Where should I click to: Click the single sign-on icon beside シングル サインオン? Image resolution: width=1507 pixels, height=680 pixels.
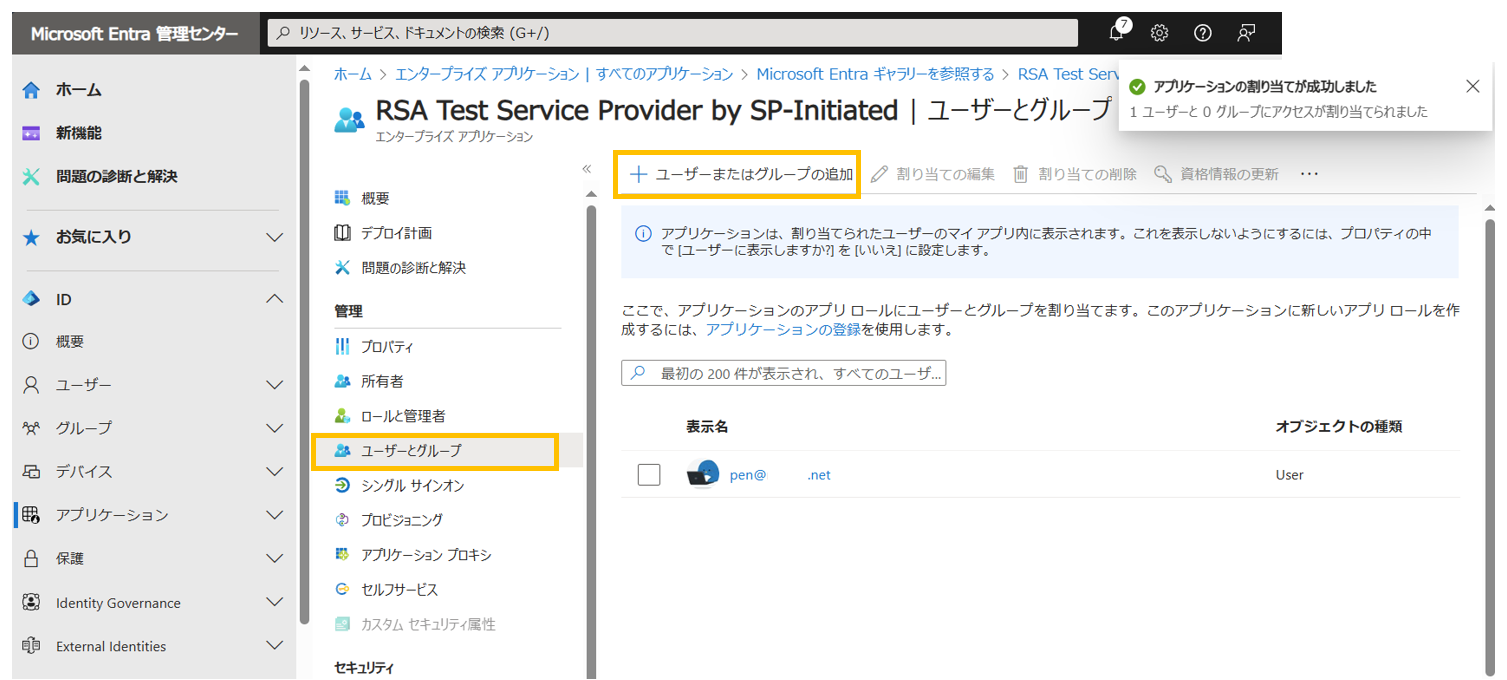[343, 485]
